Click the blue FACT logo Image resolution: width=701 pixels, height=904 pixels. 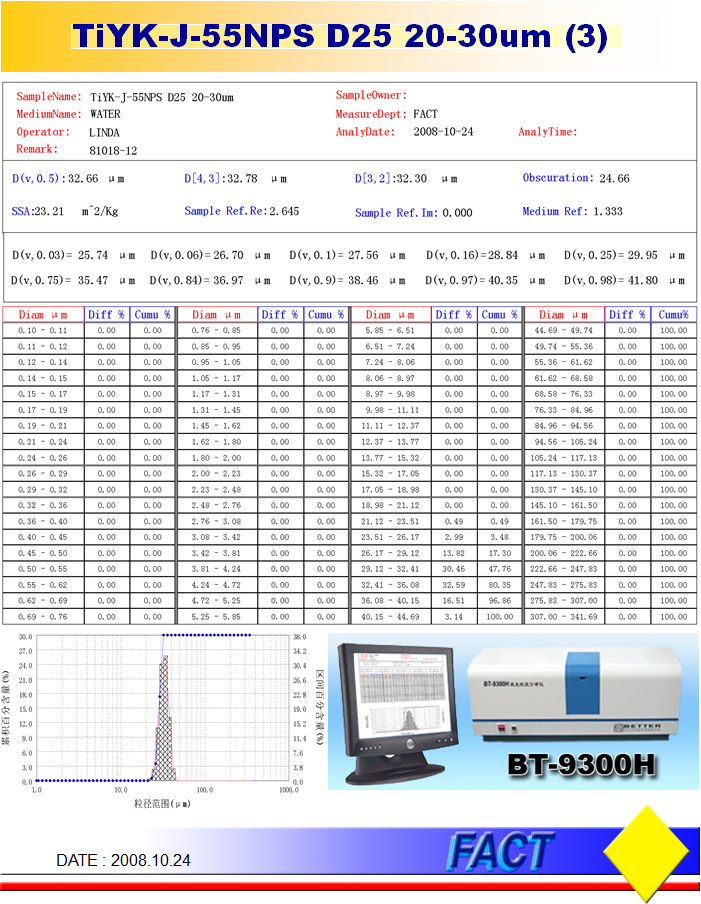click(x=500, y=850)
